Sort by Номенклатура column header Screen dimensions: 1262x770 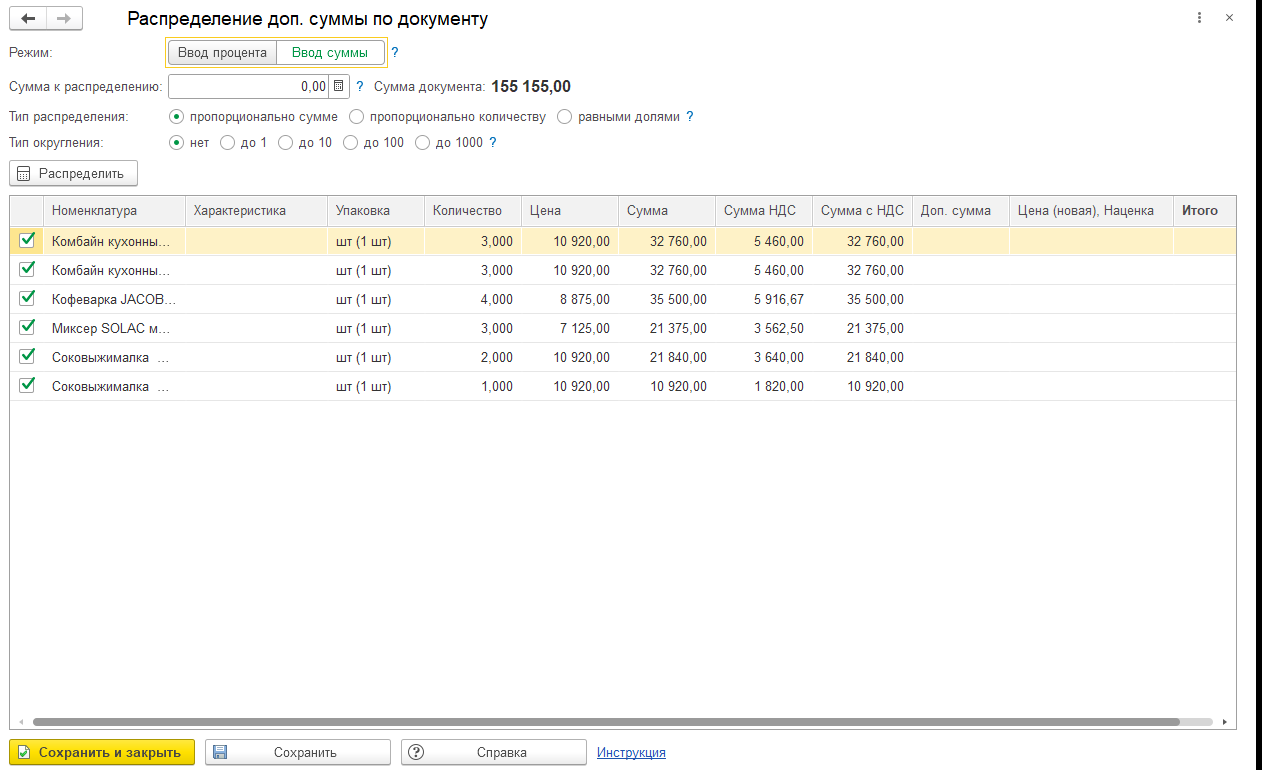114,211
